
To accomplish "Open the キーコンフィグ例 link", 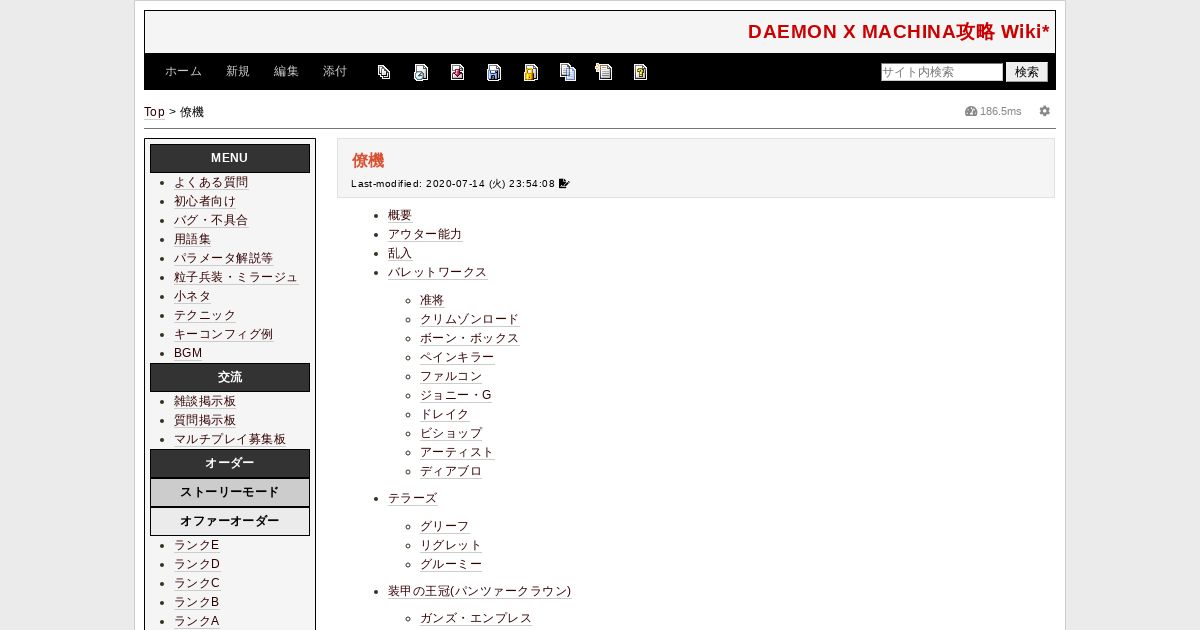I will pos(223,335).
